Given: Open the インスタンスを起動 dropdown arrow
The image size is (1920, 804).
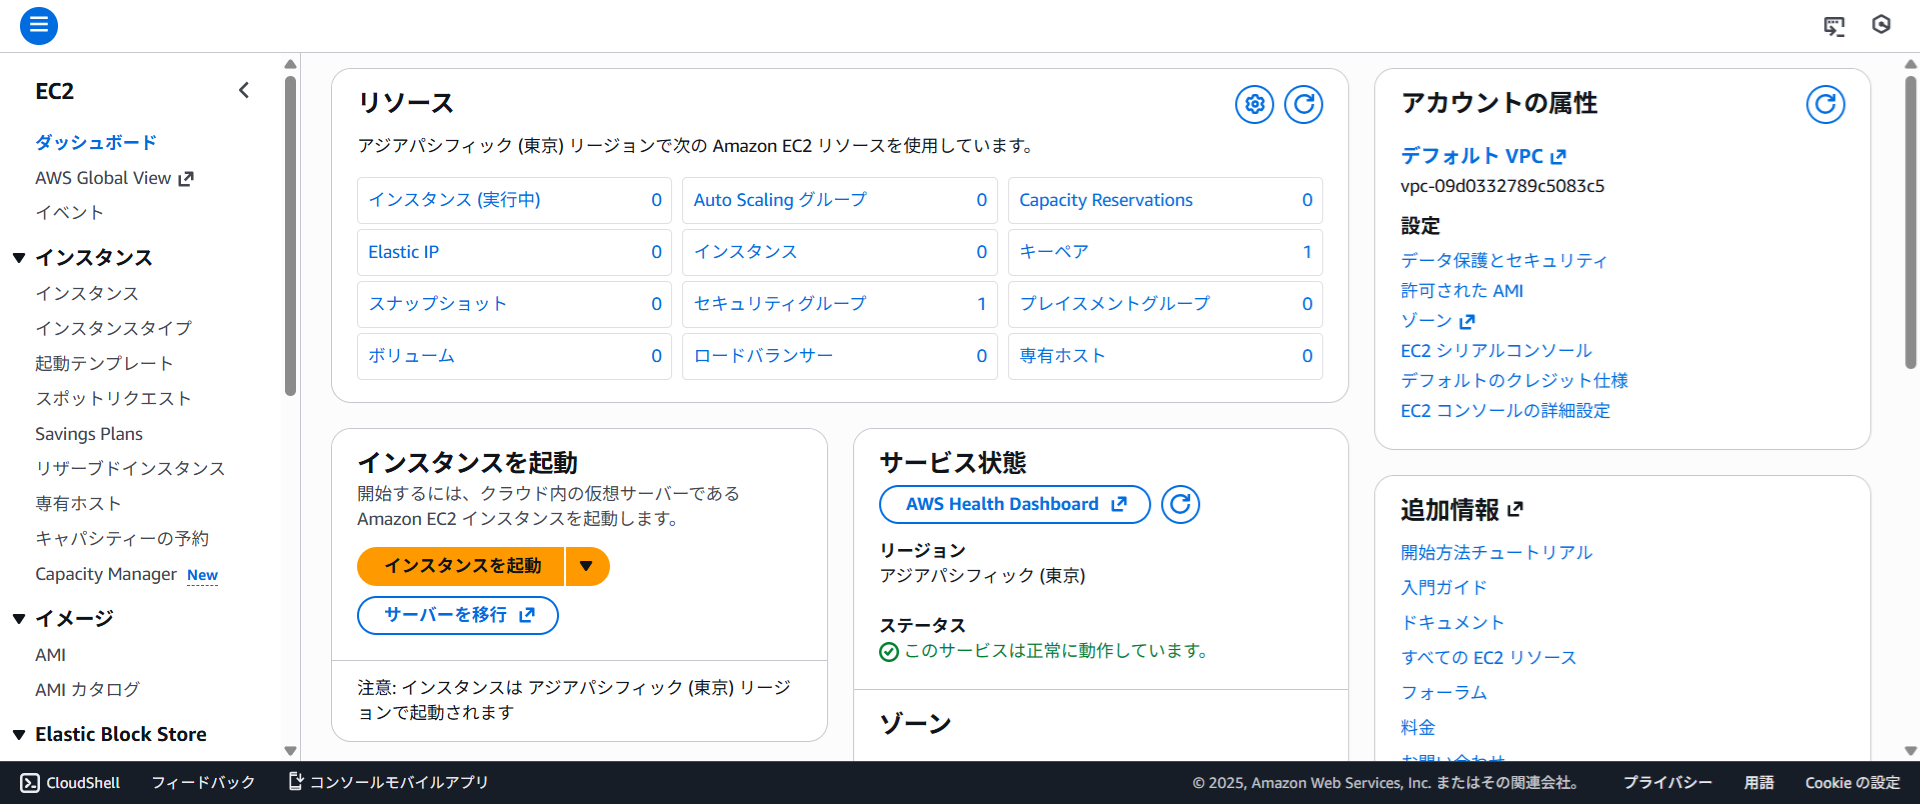Looking at the screenshot, I should 586,566.
